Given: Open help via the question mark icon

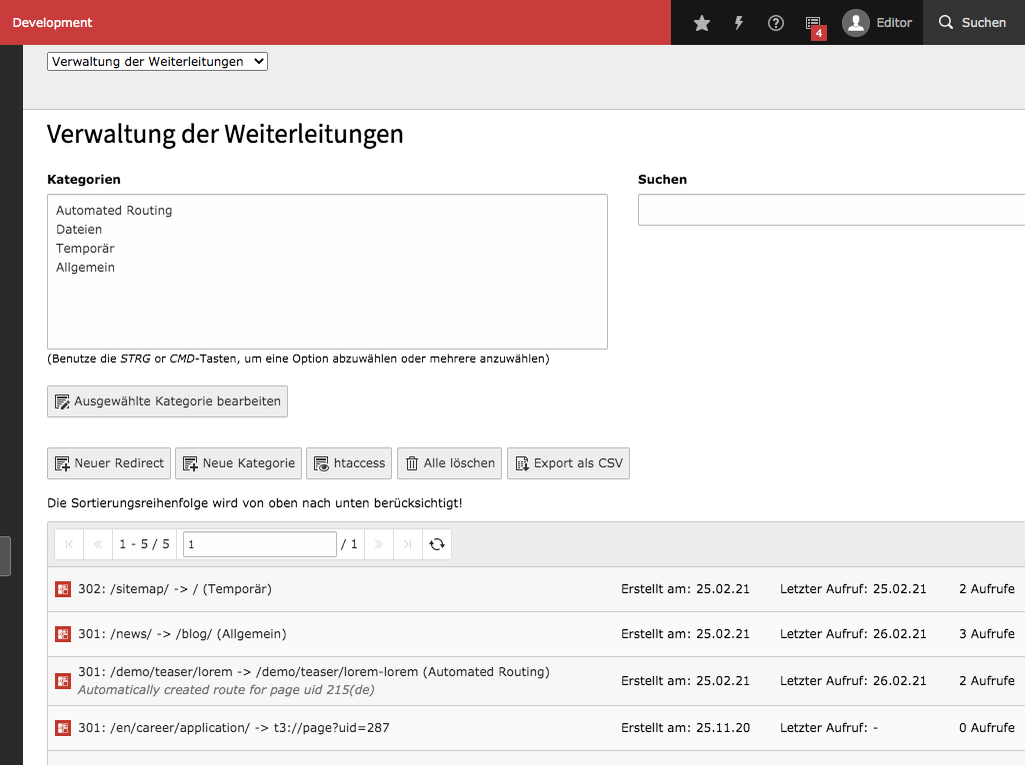Looking at the screenshot, I should 775,22.
